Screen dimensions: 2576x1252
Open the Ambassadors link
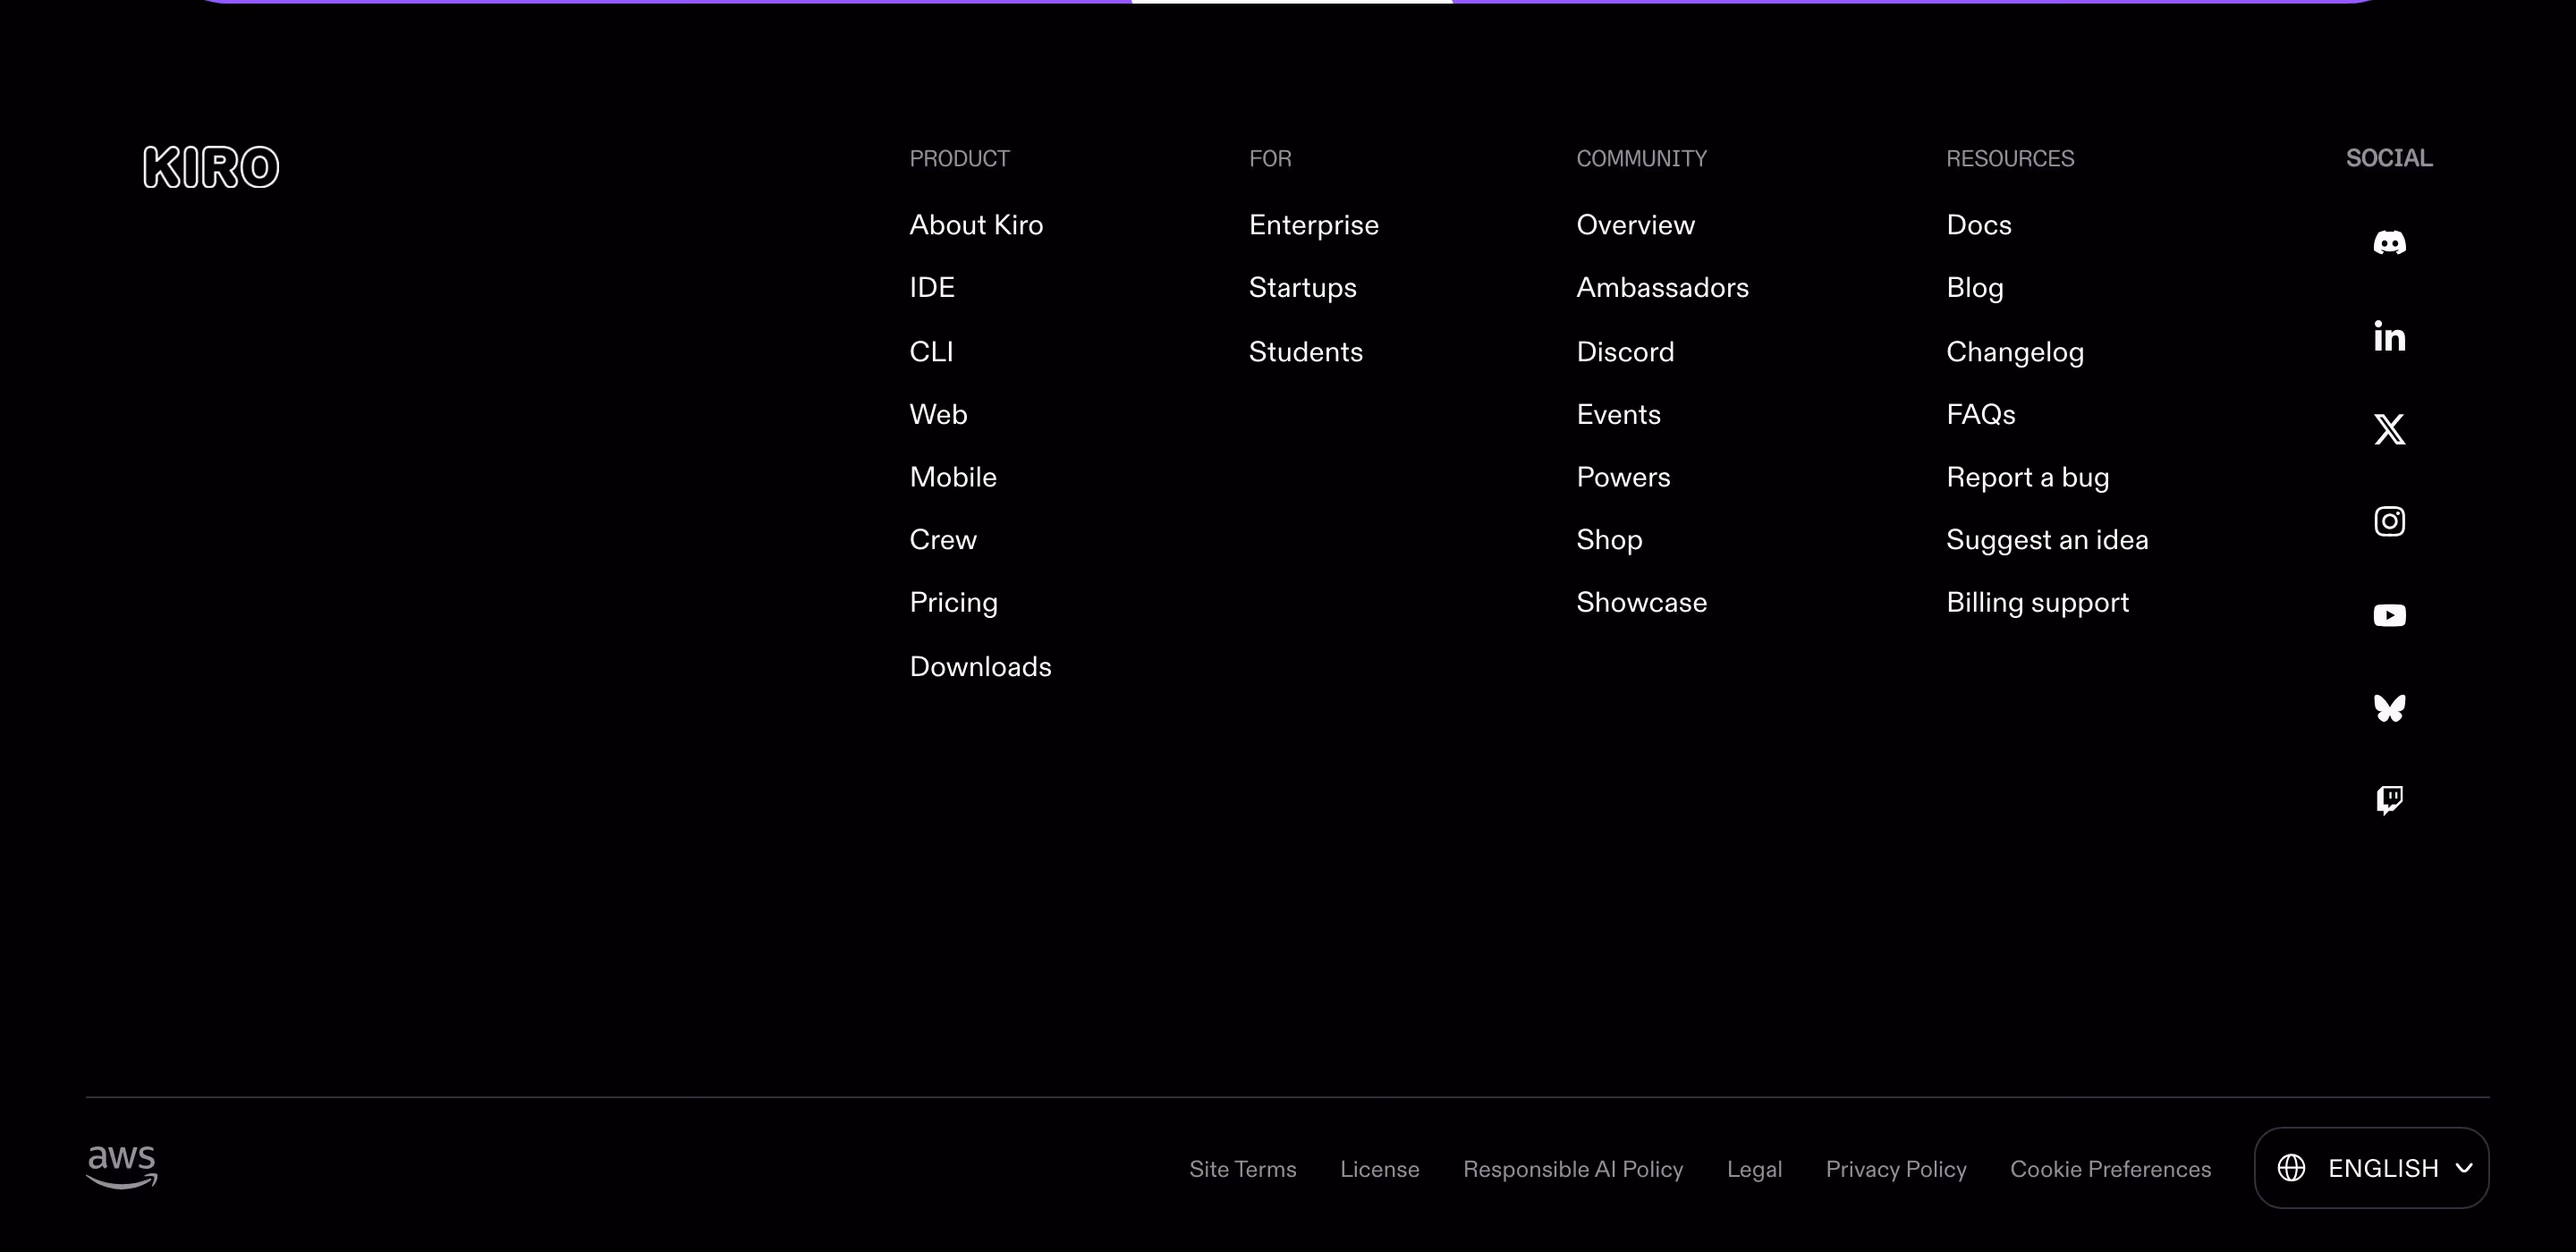1662,288
